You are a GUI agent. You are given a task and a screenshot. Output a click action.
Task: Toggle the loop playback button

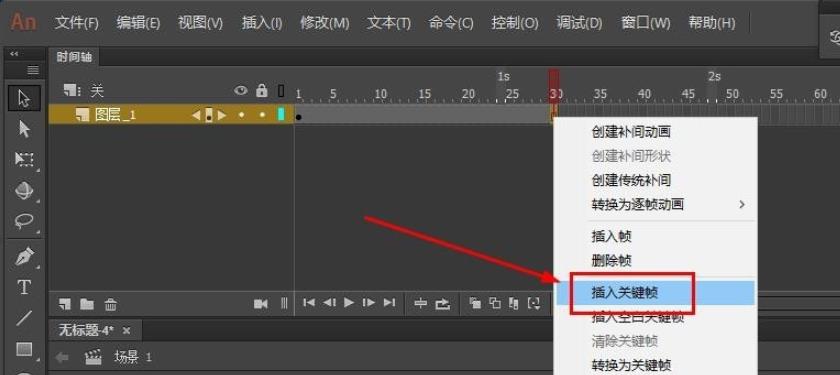pos(442,303)
